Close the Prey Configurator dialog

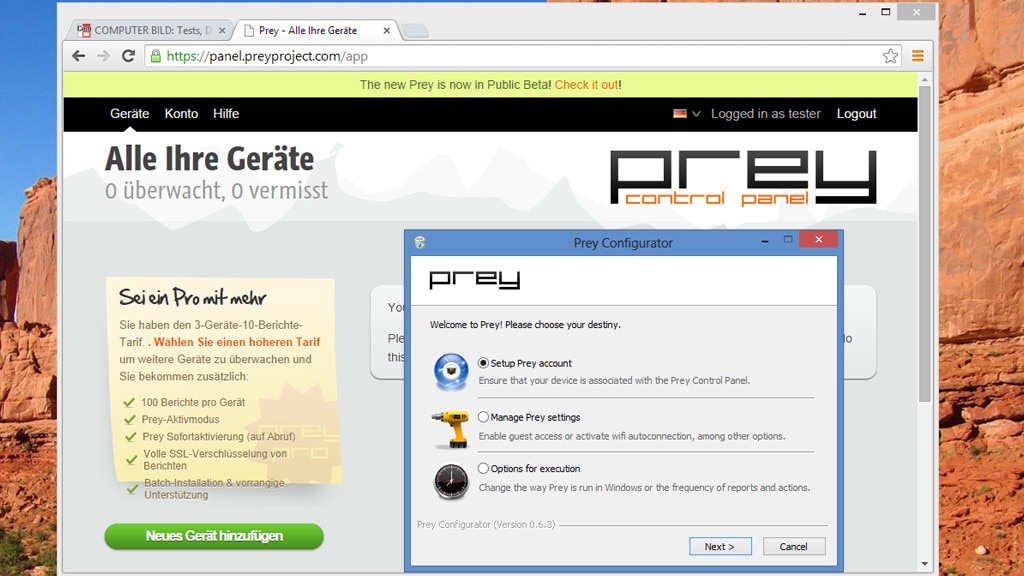819,240
